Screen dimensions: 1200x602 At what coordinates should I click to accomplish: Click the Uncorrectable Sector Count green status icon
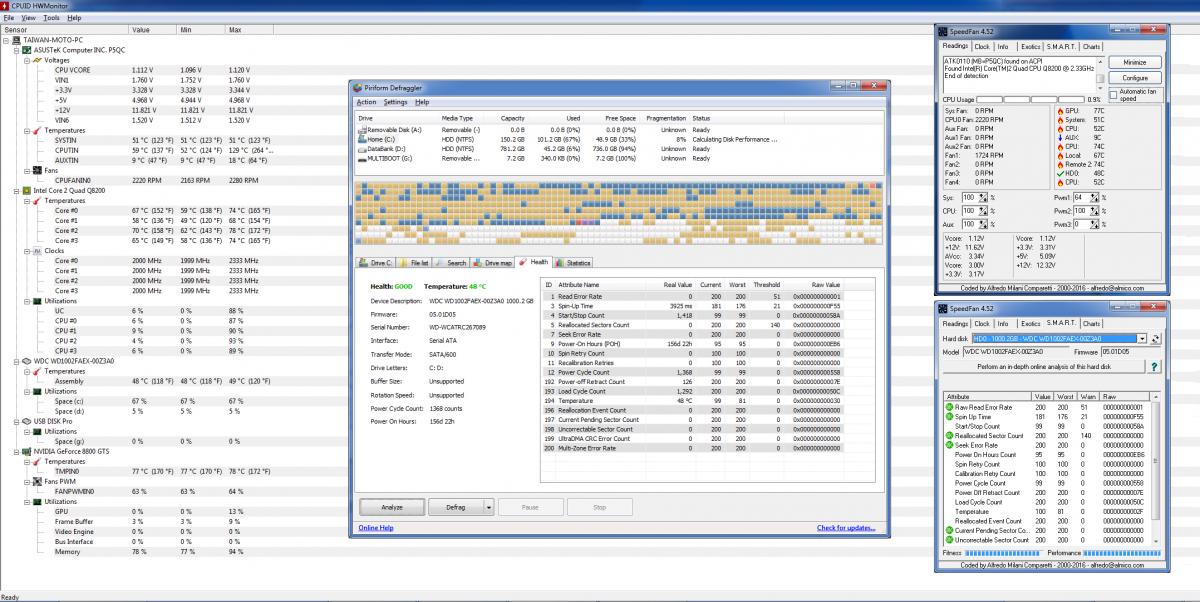click(x=948, y=540)
